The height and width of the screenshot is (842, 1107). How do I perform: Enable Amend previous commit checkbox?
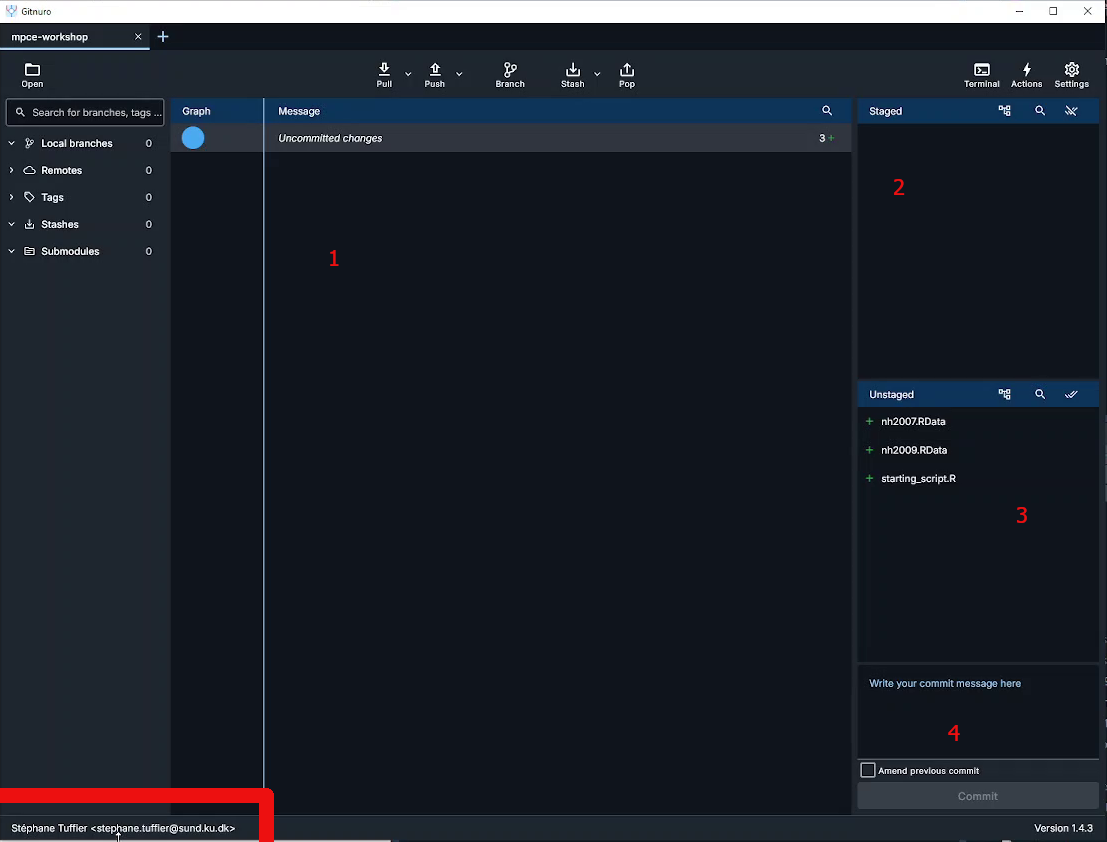[868, 770]
